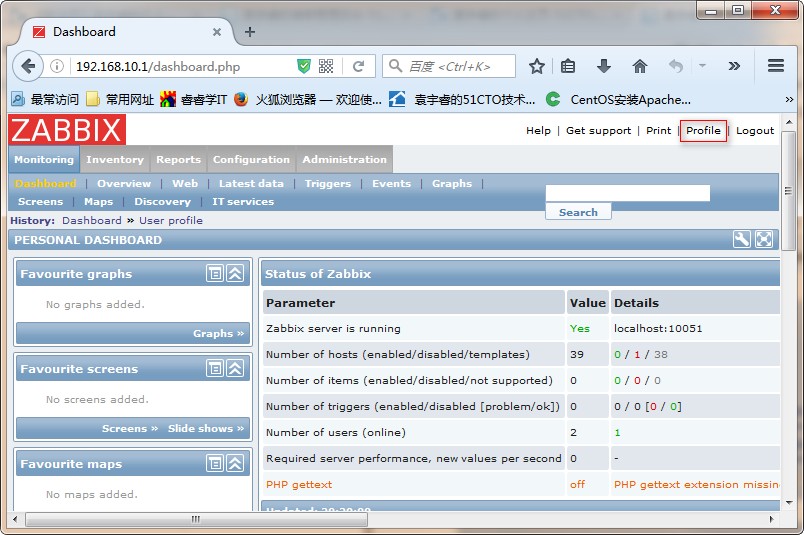Open the Triggers submenu item
The image size is (804, 535).
pos(328,184)
